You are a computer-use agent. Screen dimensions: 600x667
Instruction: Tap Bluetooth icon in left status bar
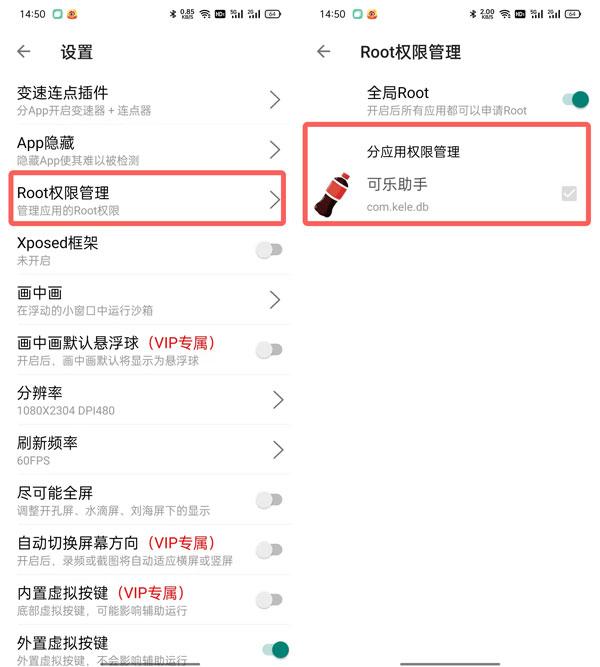click(x=173, y=14)
